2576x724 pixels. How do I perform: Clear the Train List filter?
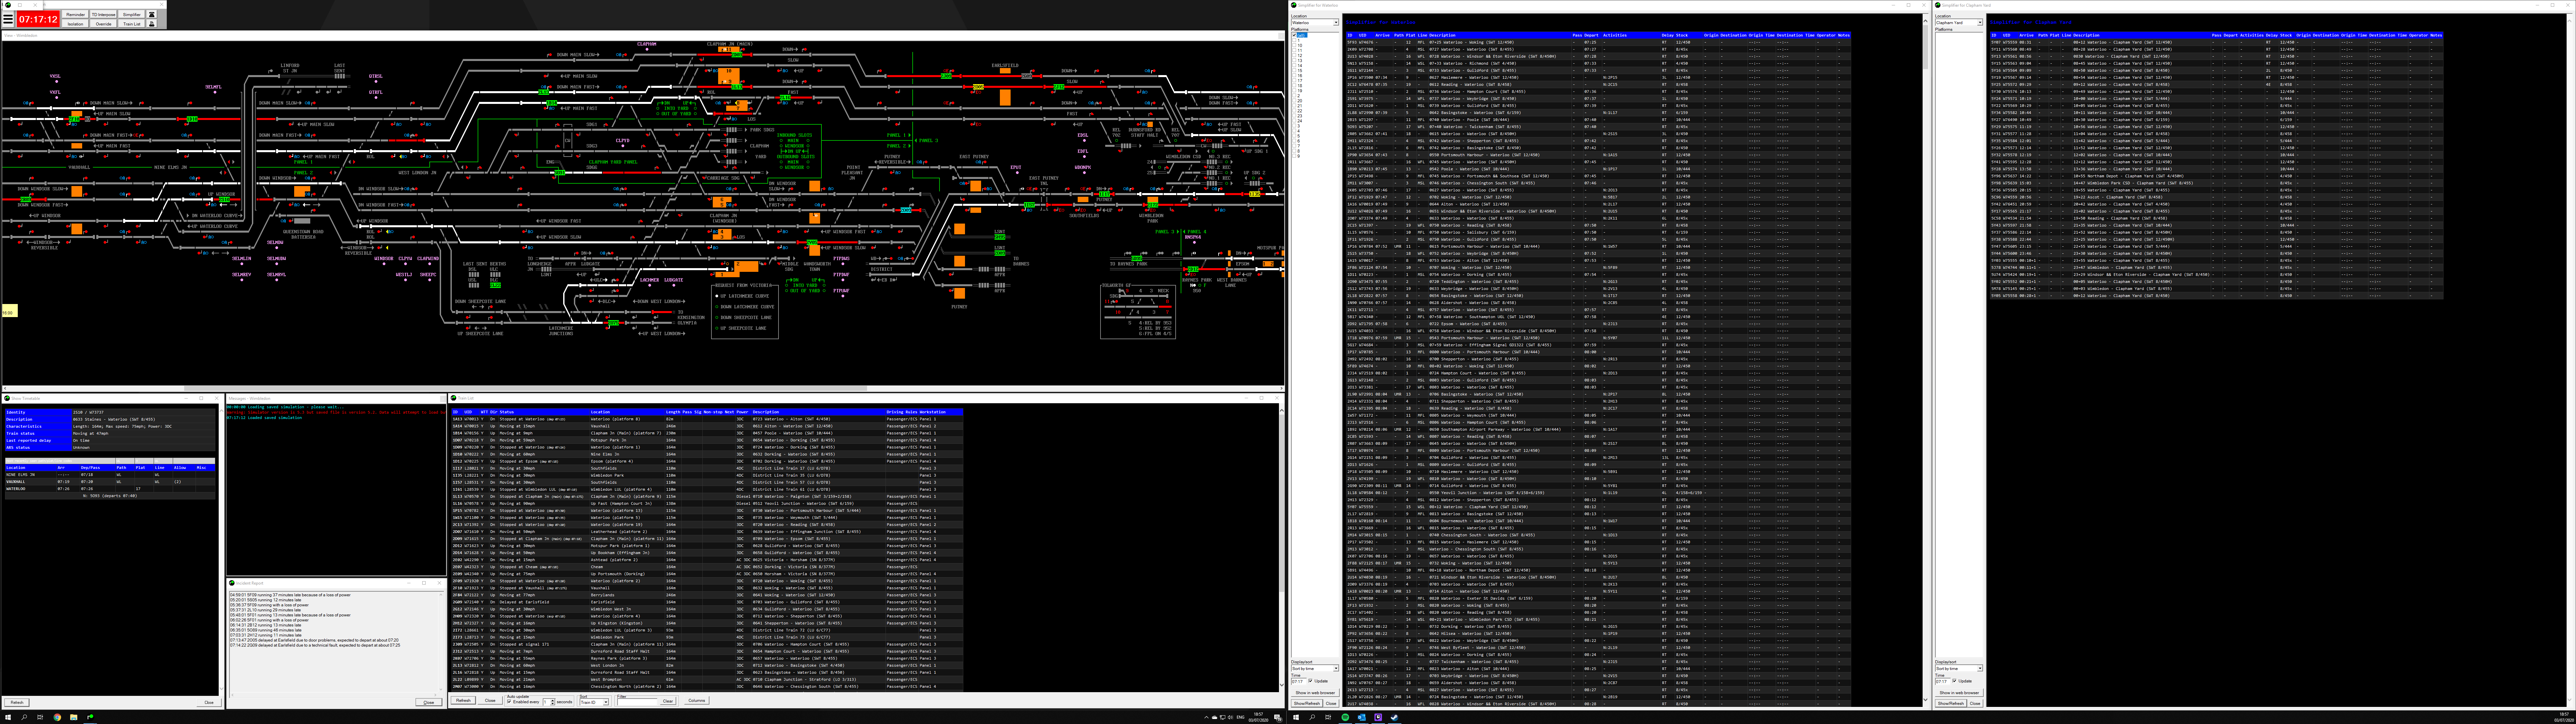668,701
